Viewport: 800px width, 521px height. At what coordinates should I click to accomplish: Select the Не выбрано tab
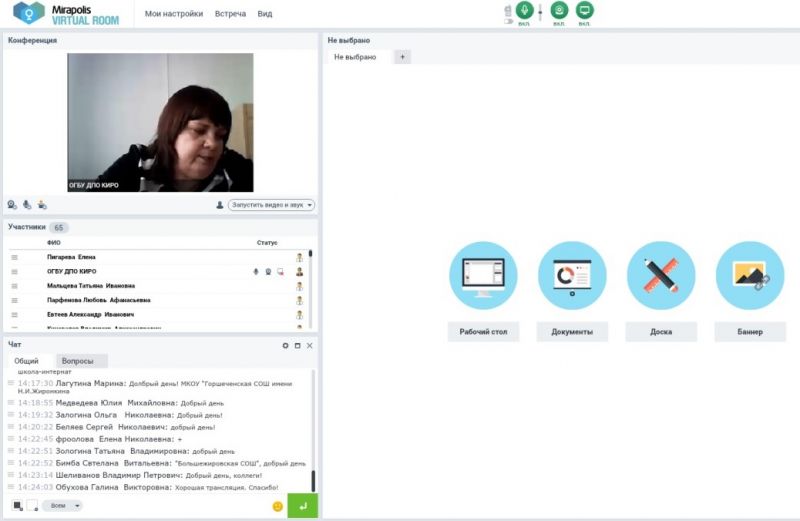pyautogui.click(x=355, y=57)
